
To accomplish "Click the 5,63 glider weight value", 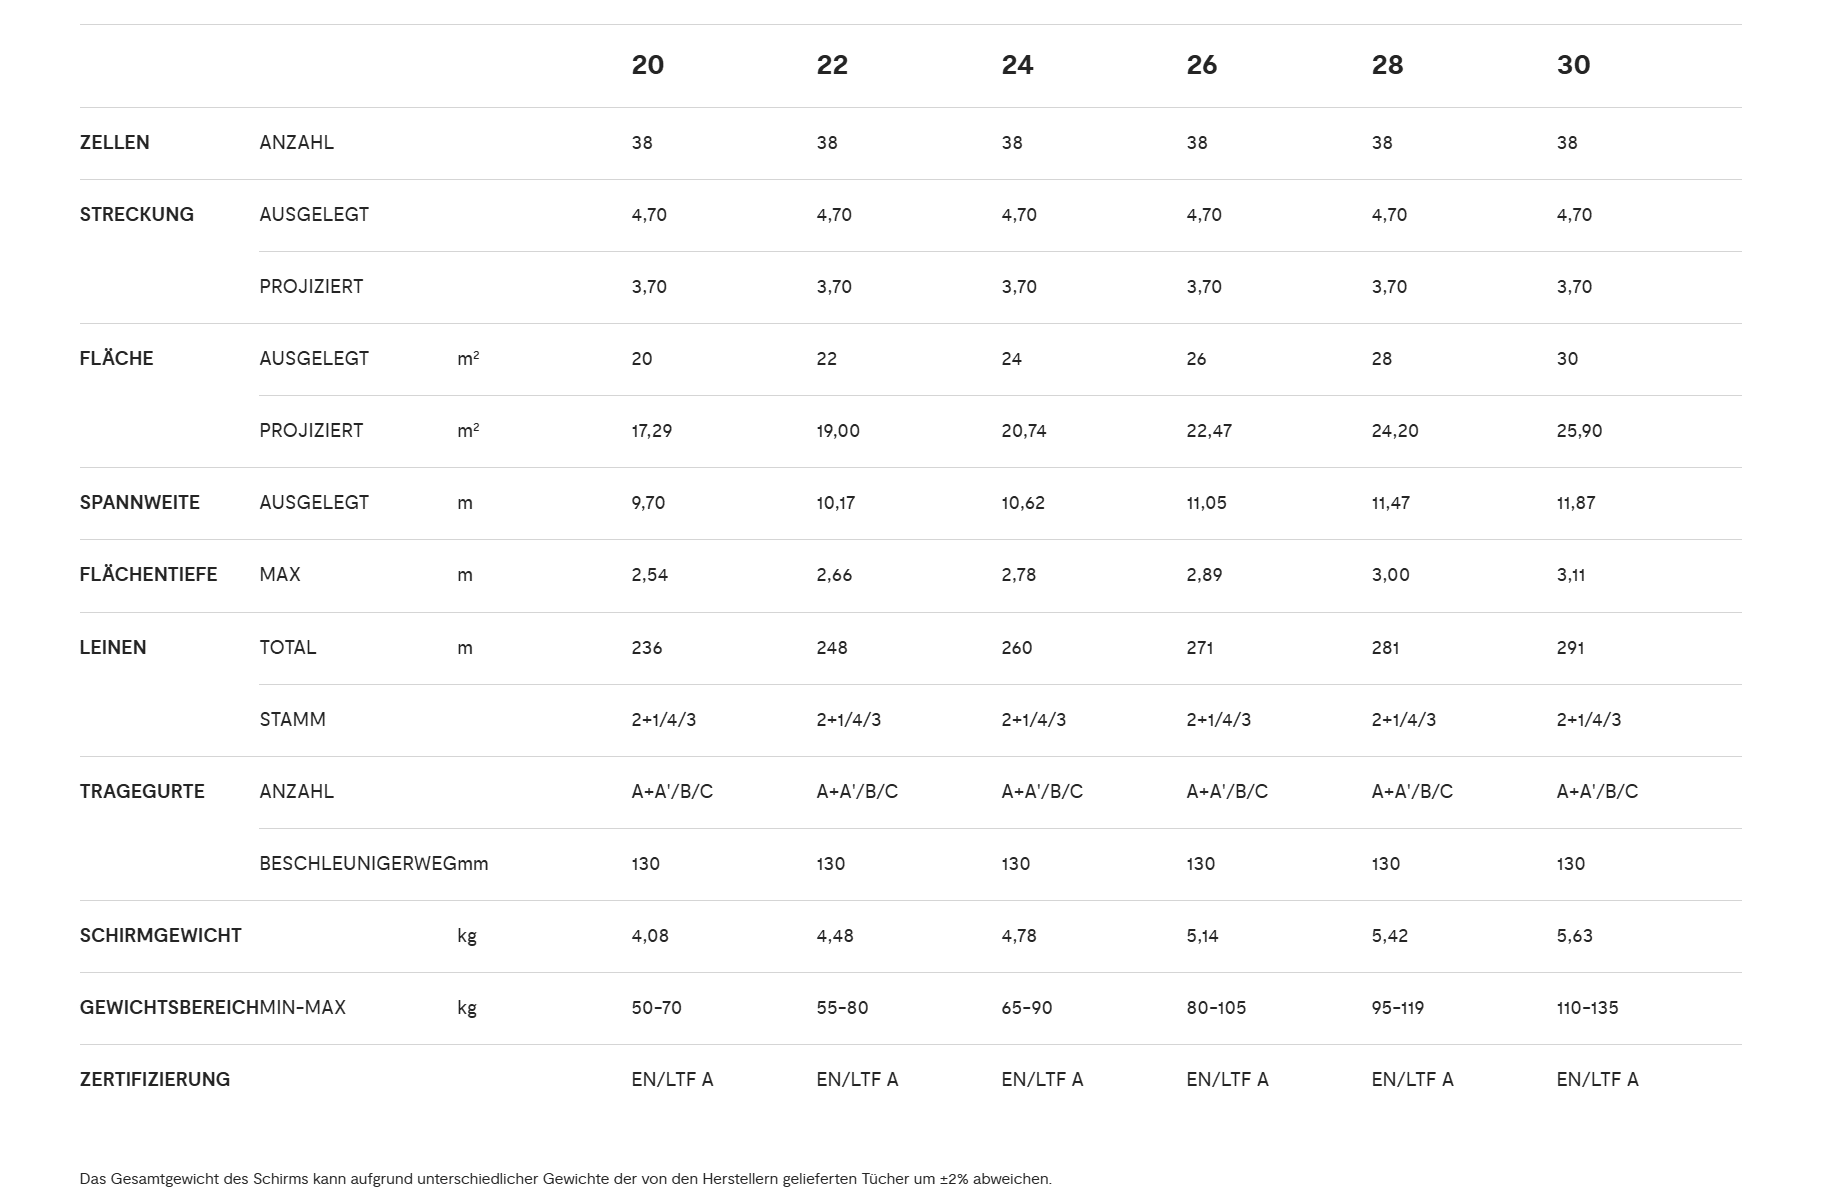I will pyautogui.click(x=1575, y=936).
